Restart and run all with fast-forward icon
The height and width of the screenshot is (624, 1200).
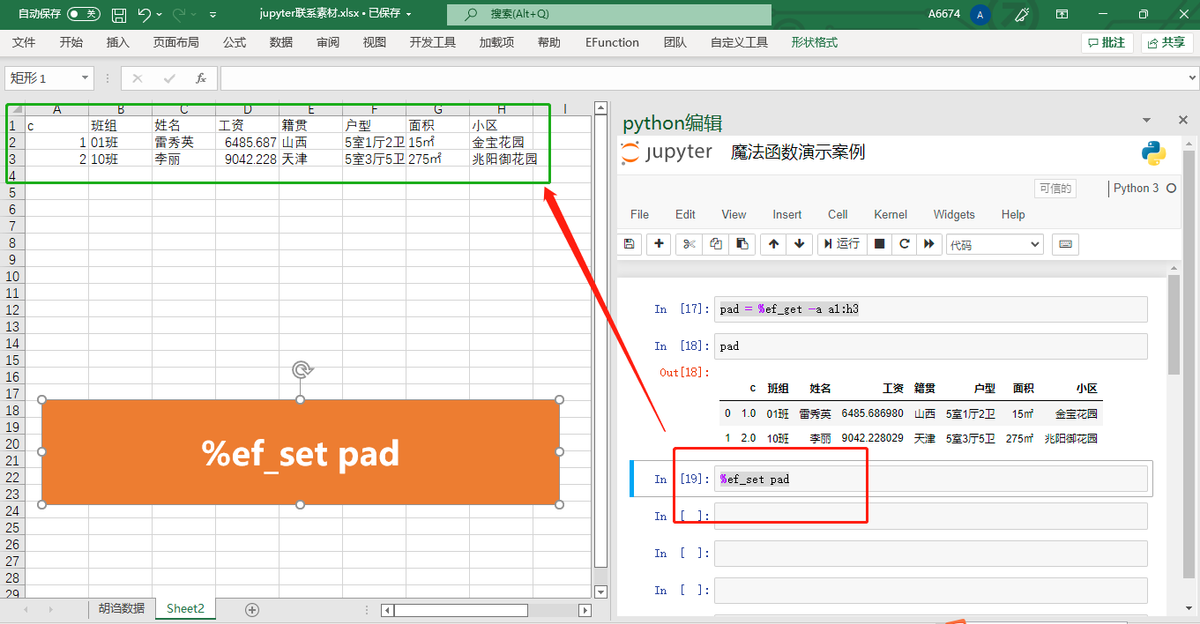(x=929, y=244)
